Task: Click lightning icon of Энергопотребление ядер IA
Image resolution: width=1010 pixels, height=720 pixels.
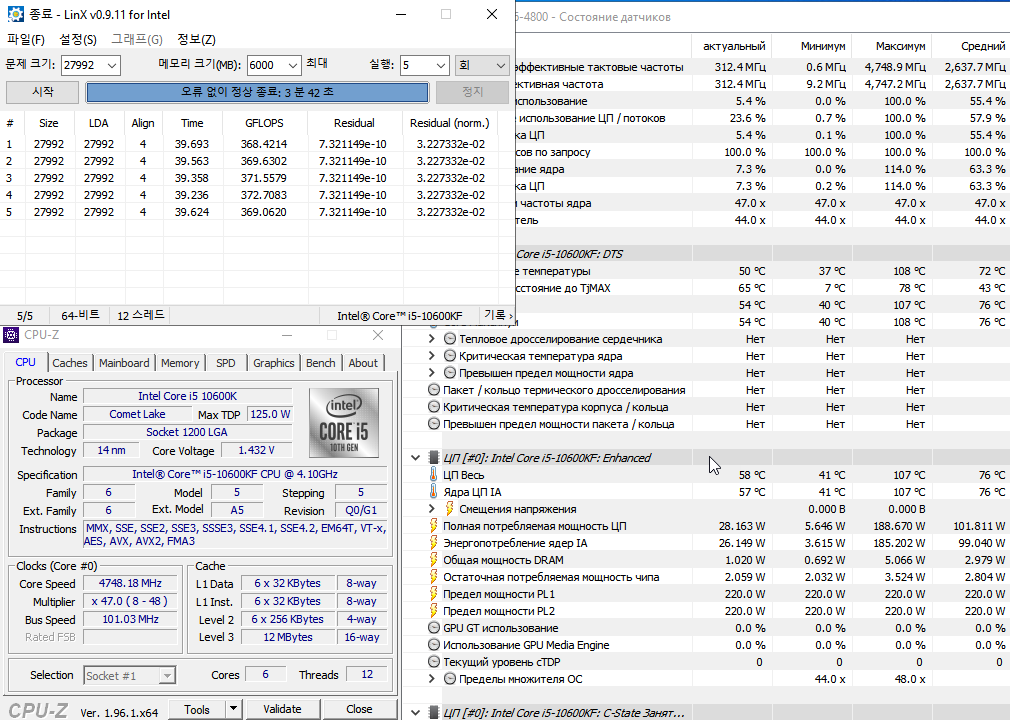Action: (434, 543)
